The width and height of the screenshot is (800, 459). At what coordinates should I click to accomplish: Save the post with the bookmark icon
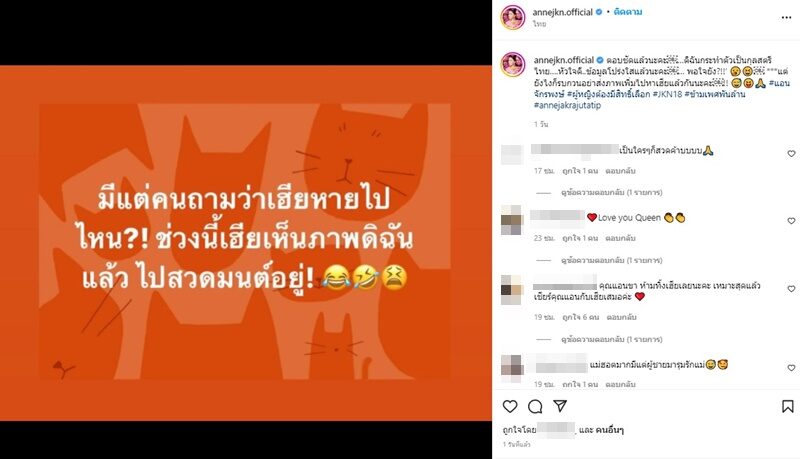tap(788, 406)
